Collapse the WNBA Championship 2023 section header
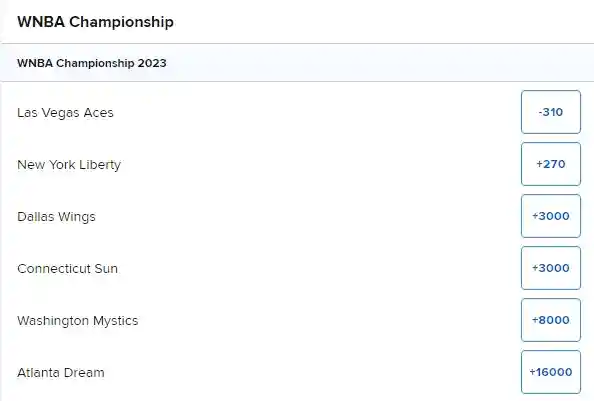The image size is (594, 401). [x=297, y=63]
